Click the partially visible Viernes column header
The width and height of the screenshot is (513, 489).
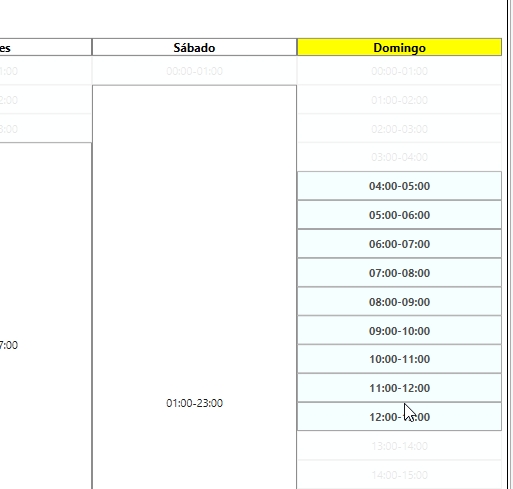pyautogui.click(x=46, y=47)
